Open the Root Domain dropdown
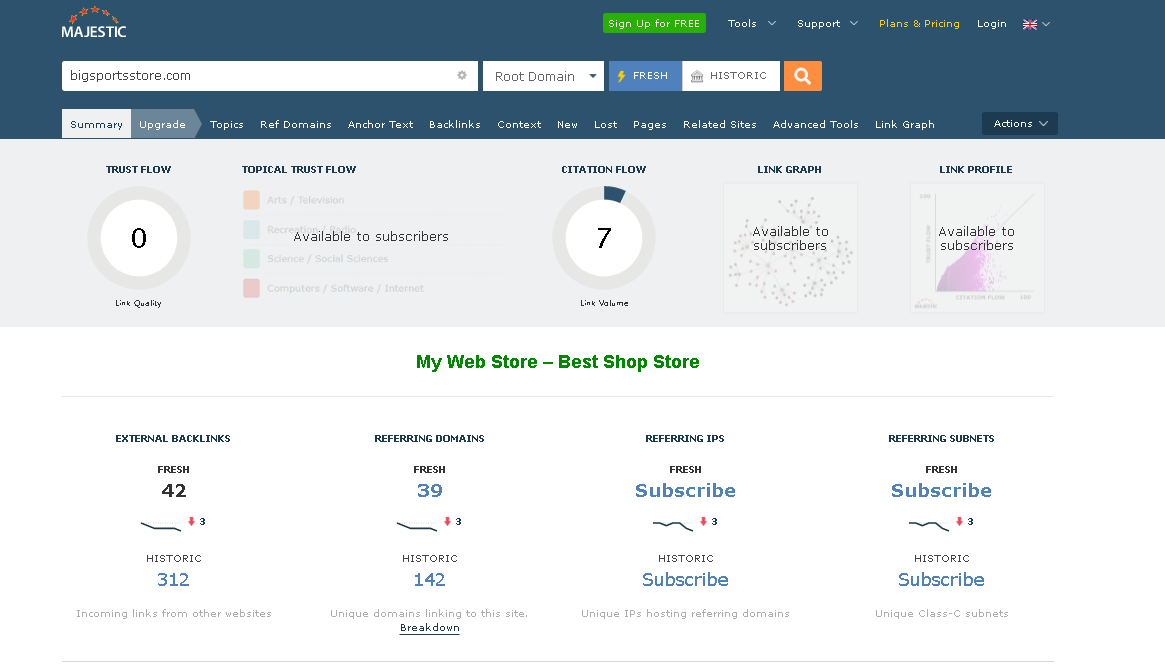1165x667 pixels. 543,76
